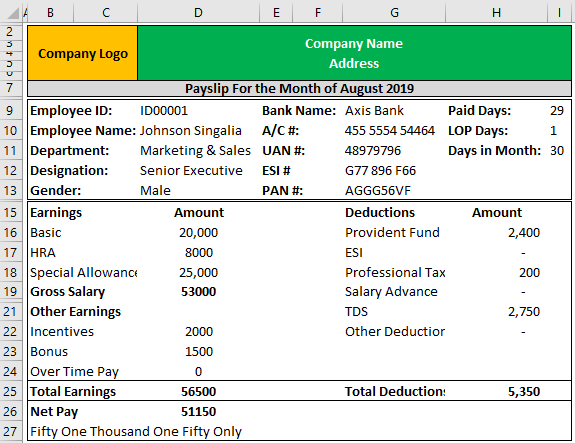Click the Earnings heading

(x=56, y=213)
